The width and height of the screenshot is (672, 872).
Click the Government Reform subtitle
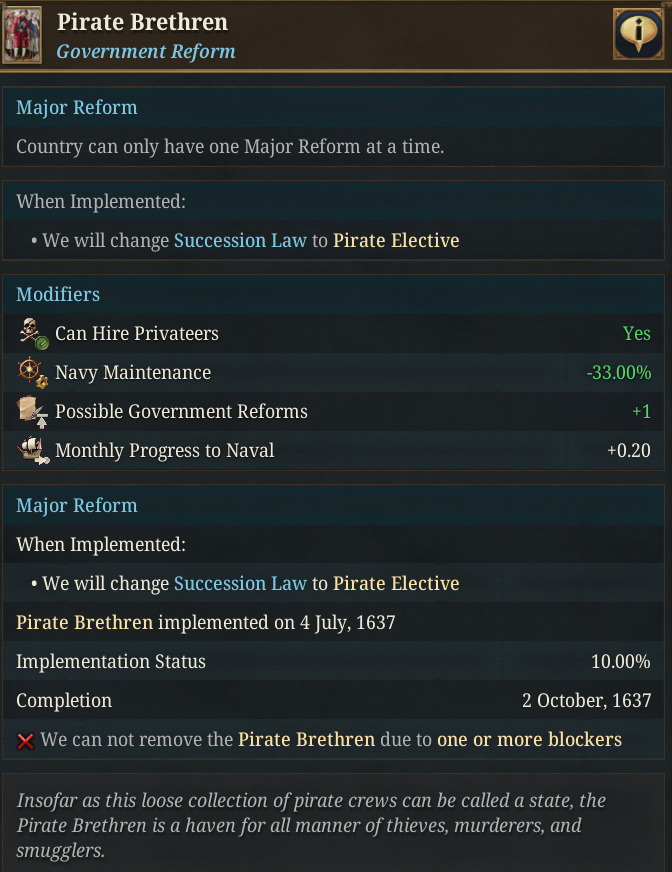pyautogui.click(x=146, y=51)
